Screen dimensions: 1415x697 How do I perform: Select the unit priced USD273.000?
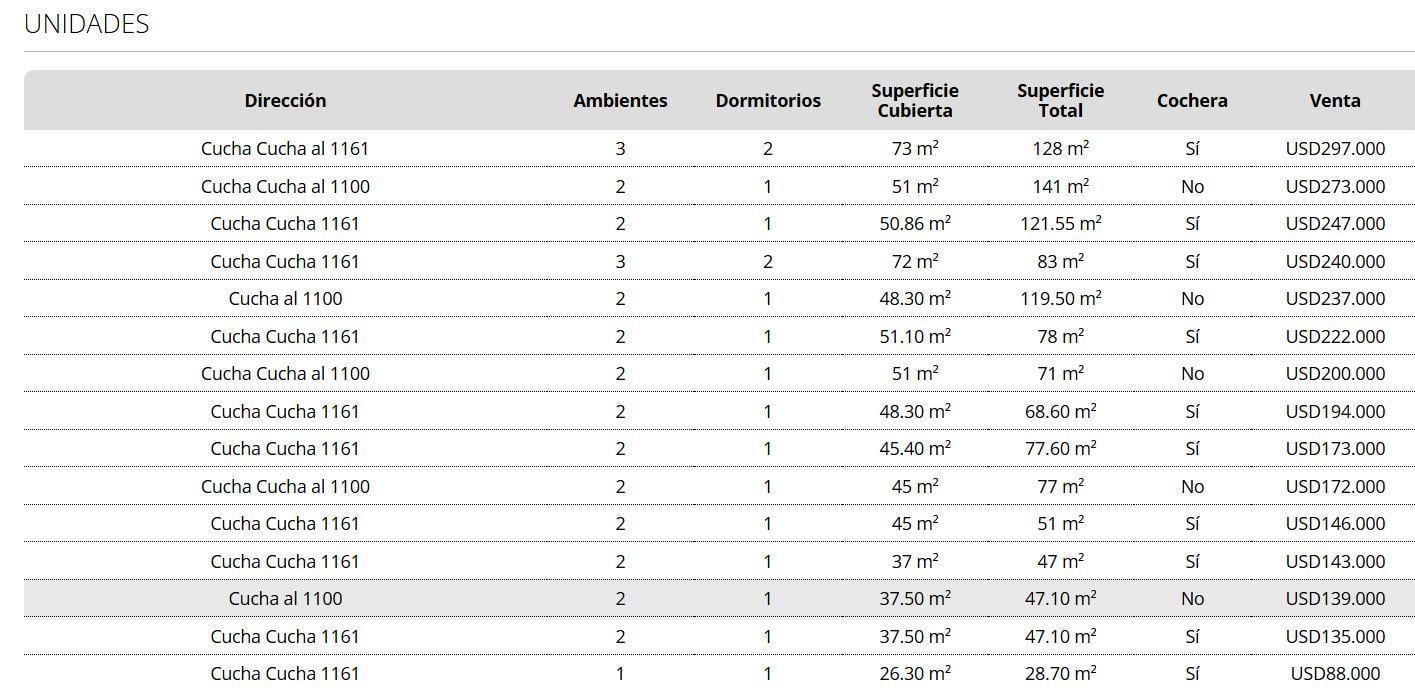(719, 186)
